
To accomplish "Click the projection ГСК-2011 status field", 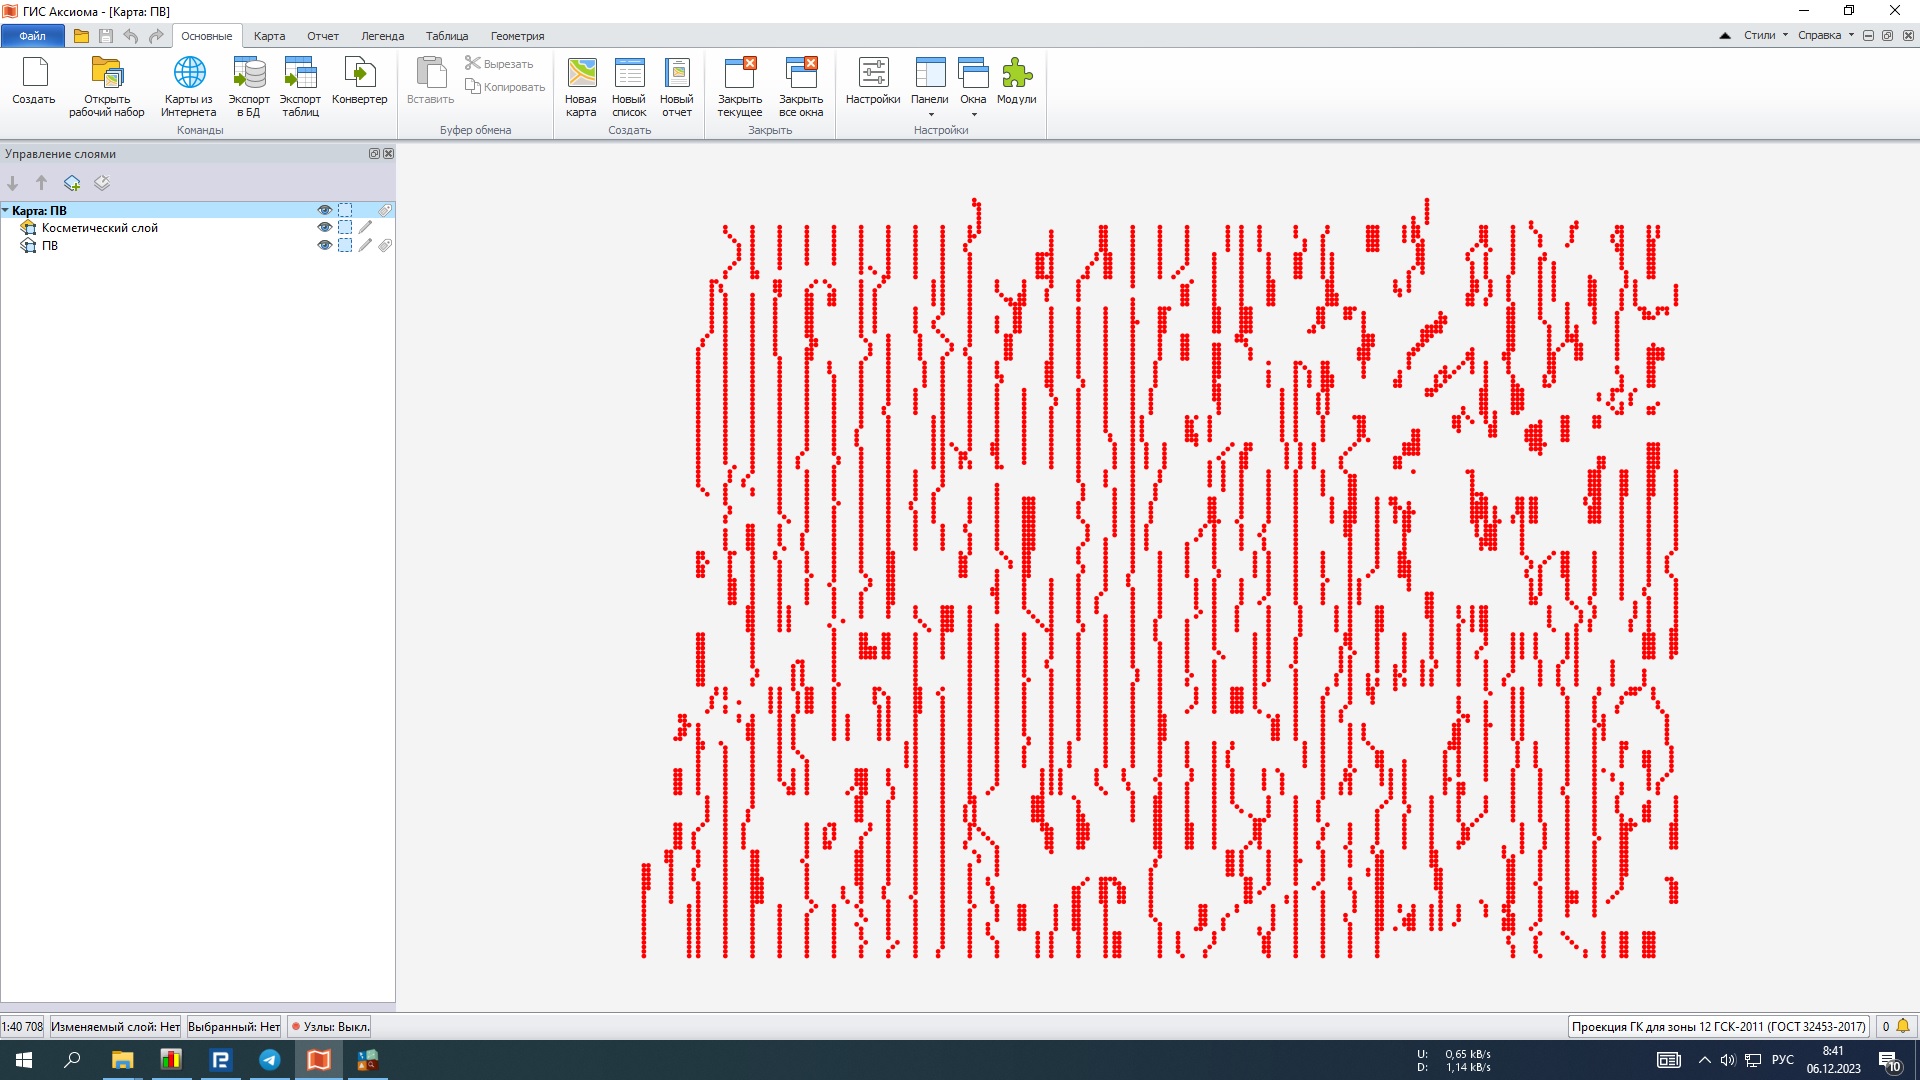I will pyautogui.click(x=1718, y=1026).
